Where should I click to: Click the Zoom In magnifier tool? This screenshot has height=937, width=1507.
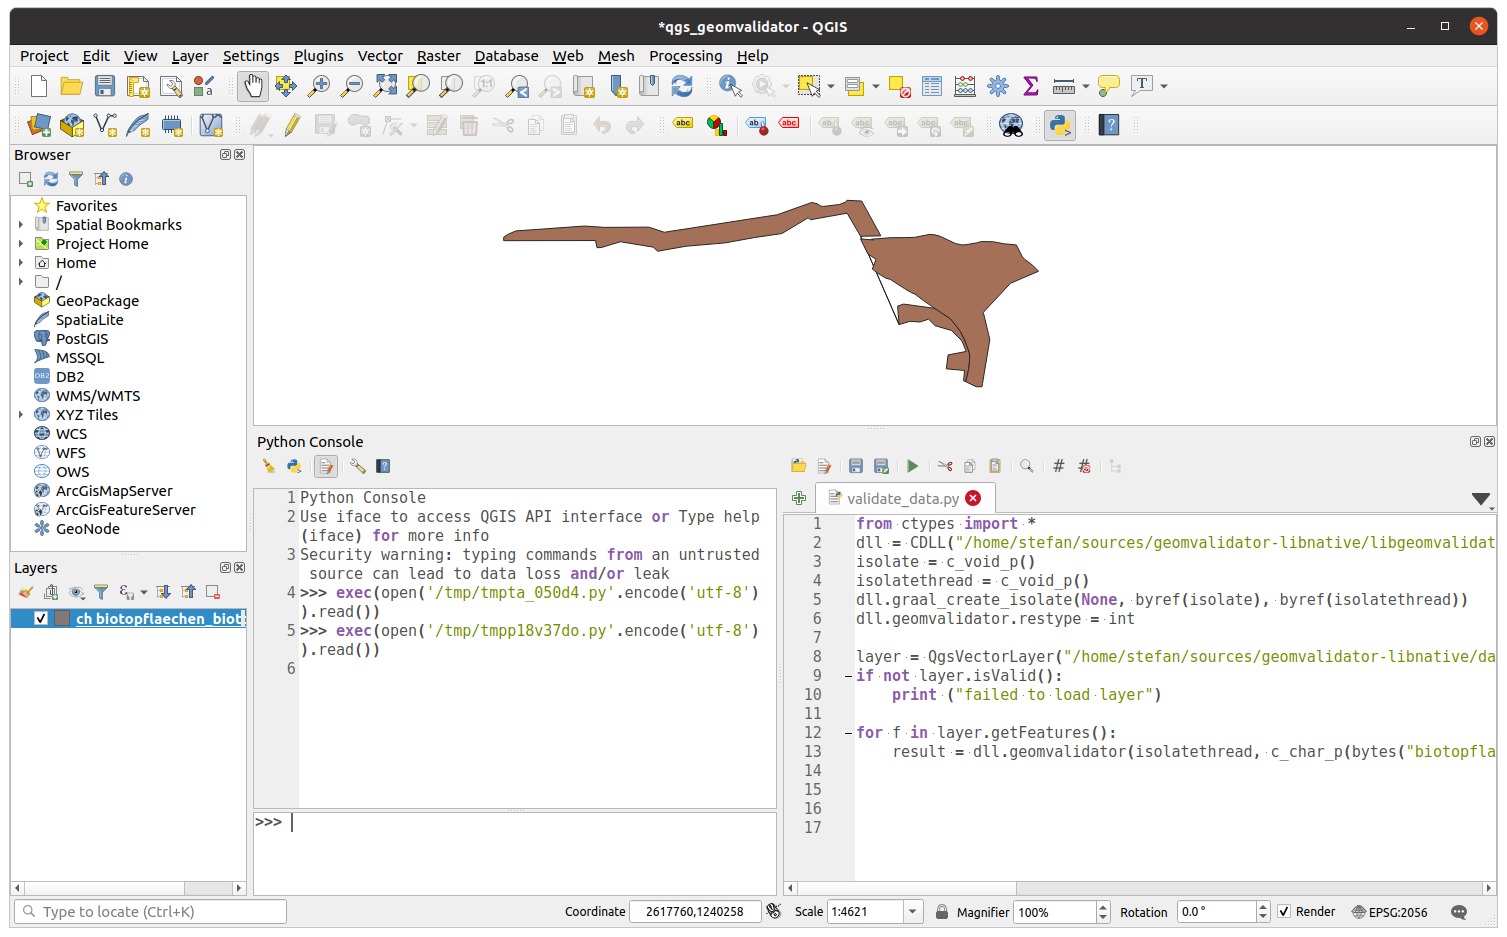319,86
